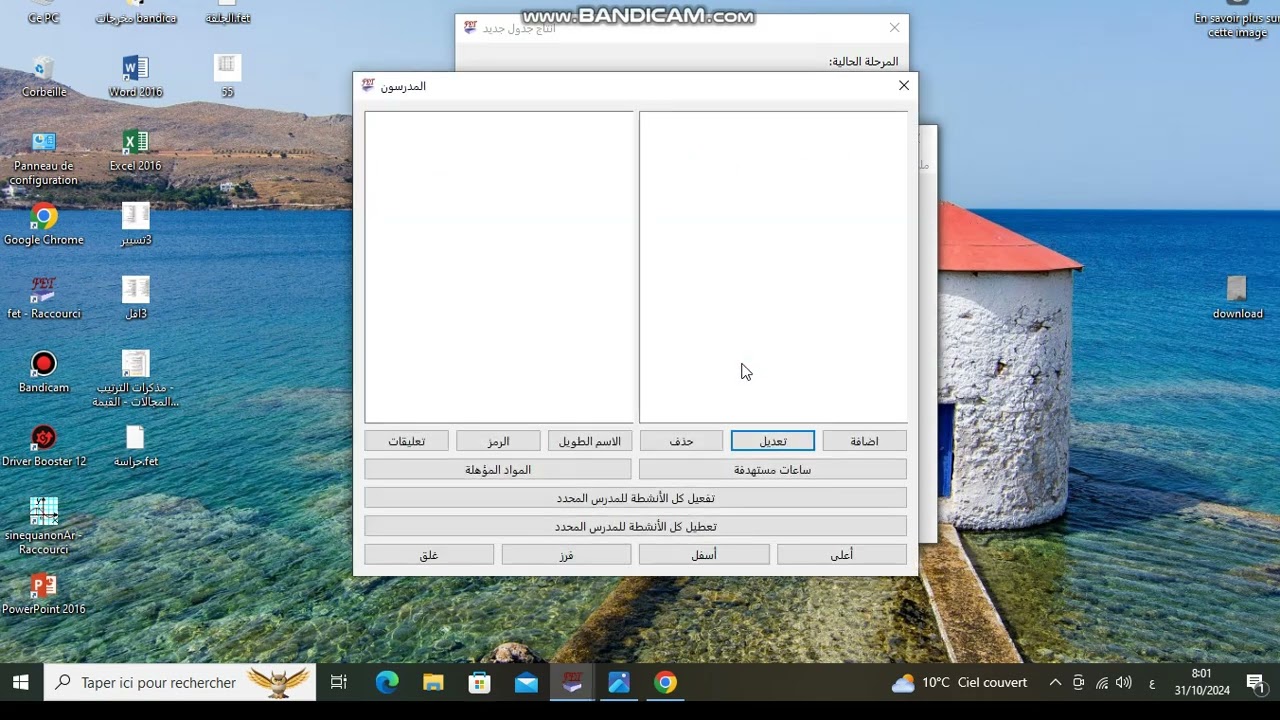
Task: Open Google Chrome desktop shortcut
Action: pos(44,225)
